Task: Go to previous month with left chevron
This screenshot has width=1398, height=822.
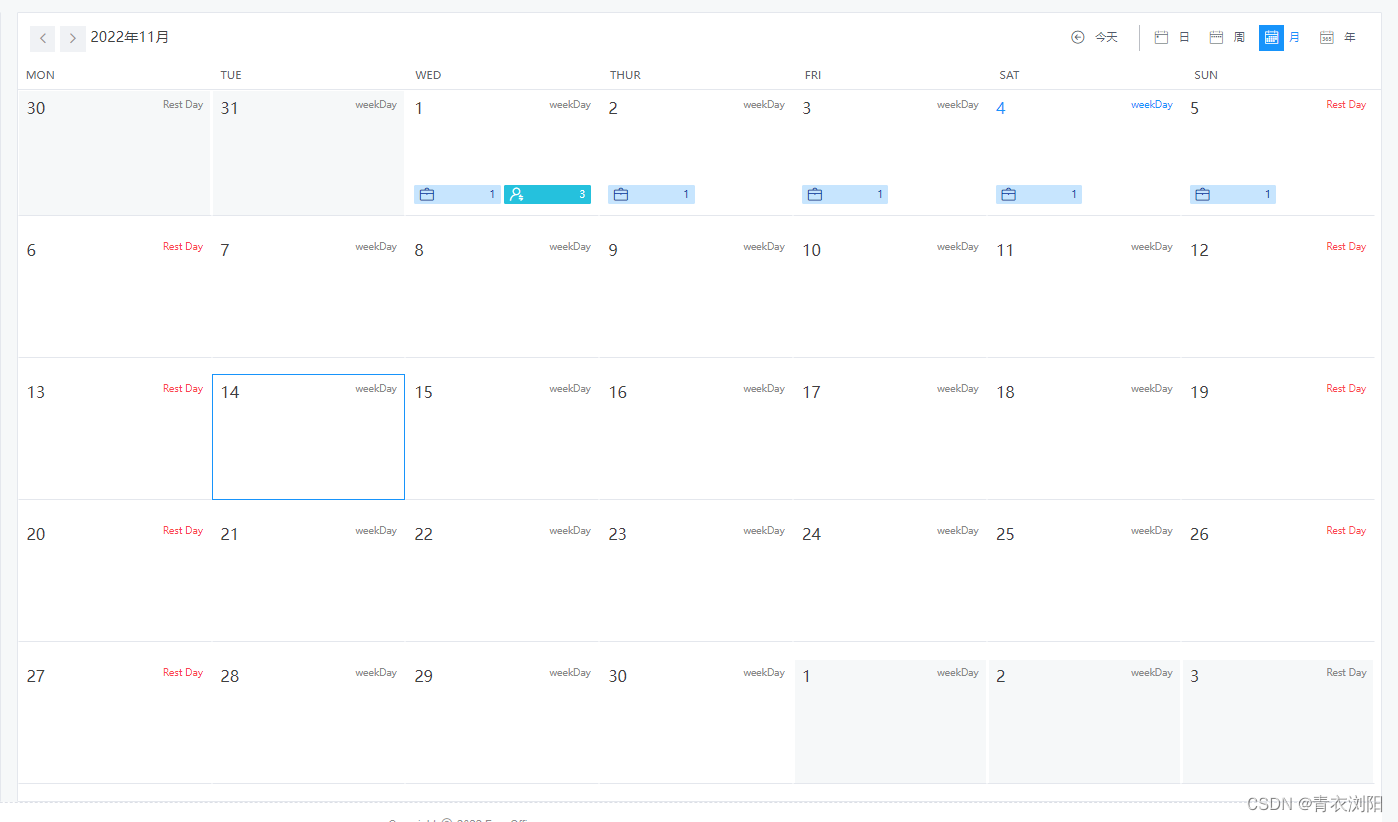Action: pos(43,38)
